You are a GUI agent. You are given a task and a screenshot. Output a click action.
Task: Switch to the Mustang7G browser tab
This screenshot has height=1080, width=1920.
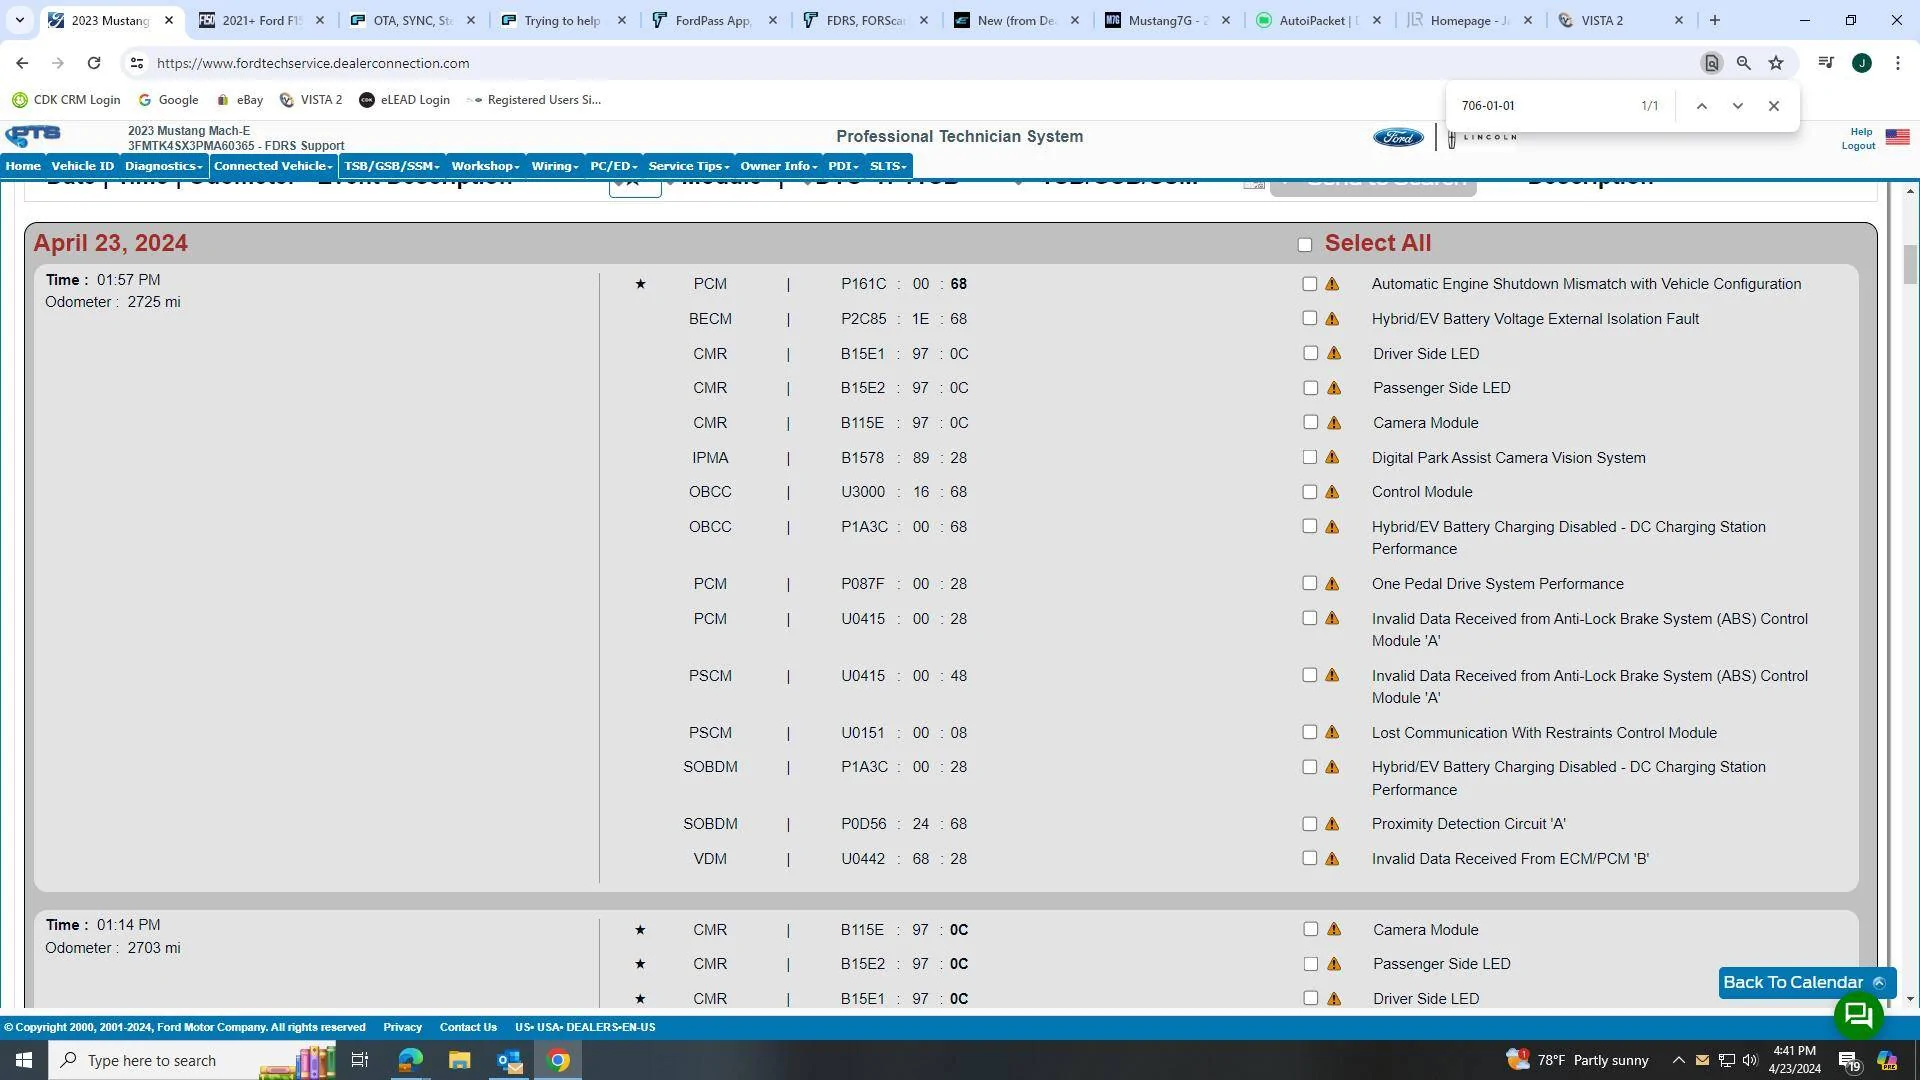pyautogui.click(x=1167, y=20)
